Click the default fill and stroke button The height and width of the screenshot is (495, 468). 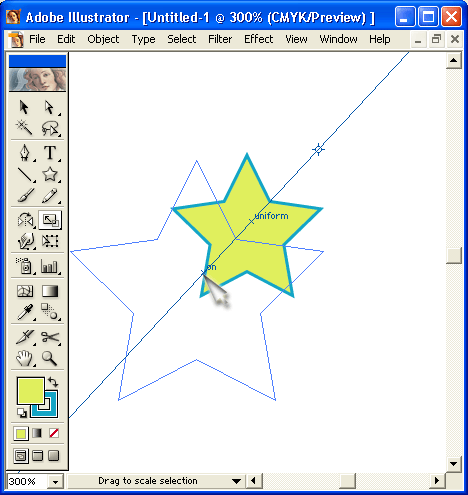tap(22, 413)
